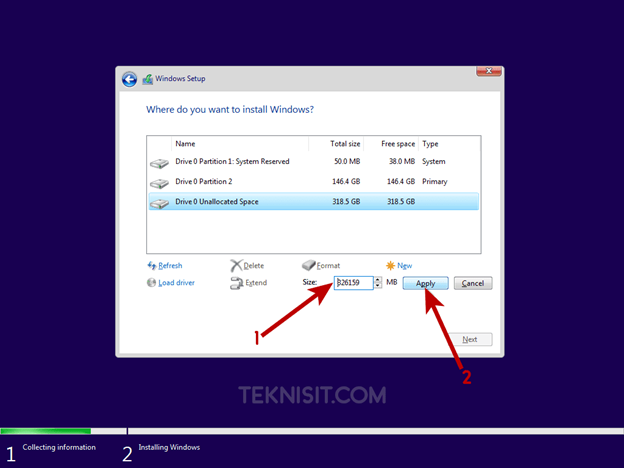The height and width of the screenshot is (468, 624).
Task: Cancel the new partition creation
Action: (473, 283)
